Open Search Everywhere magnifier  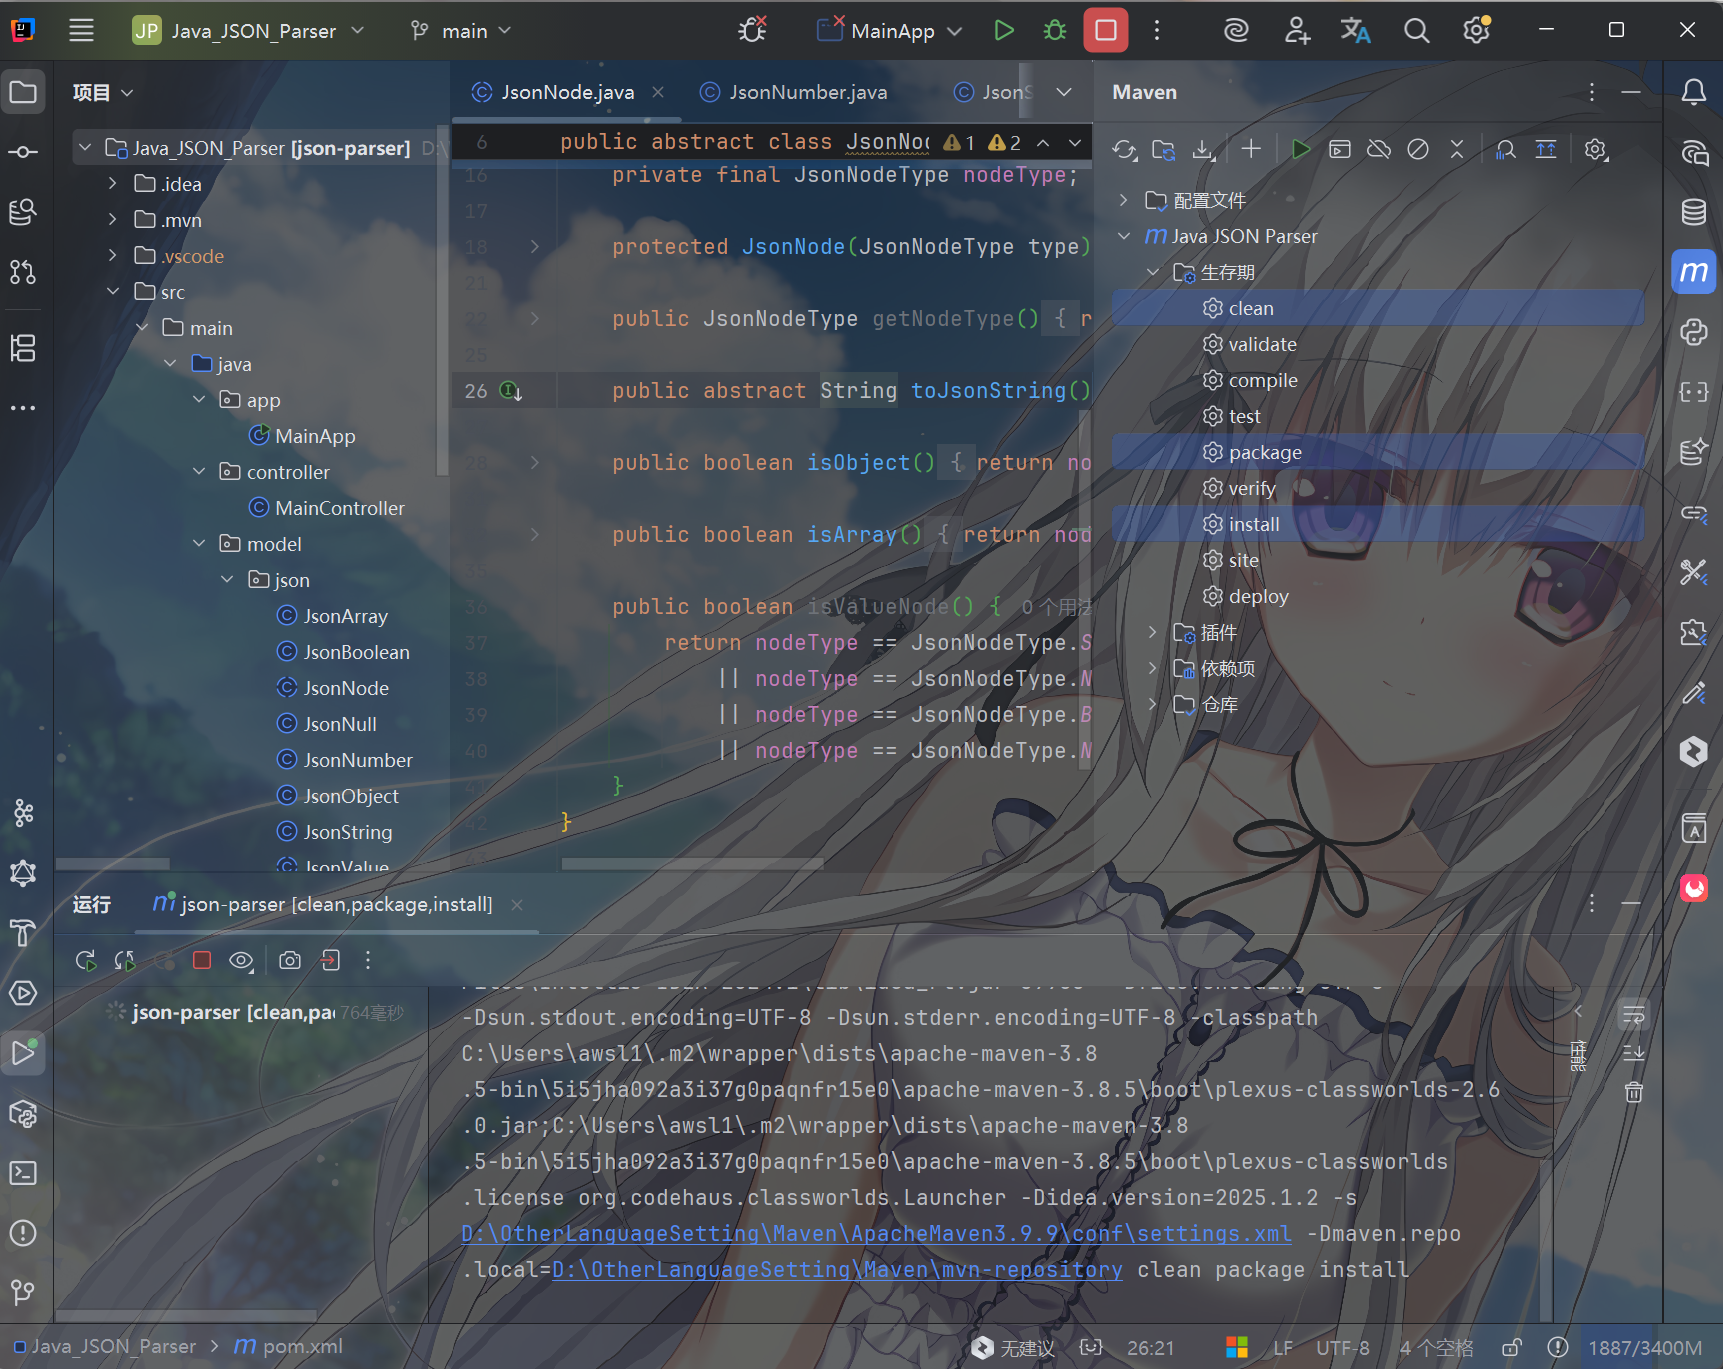click(1416, 31)
